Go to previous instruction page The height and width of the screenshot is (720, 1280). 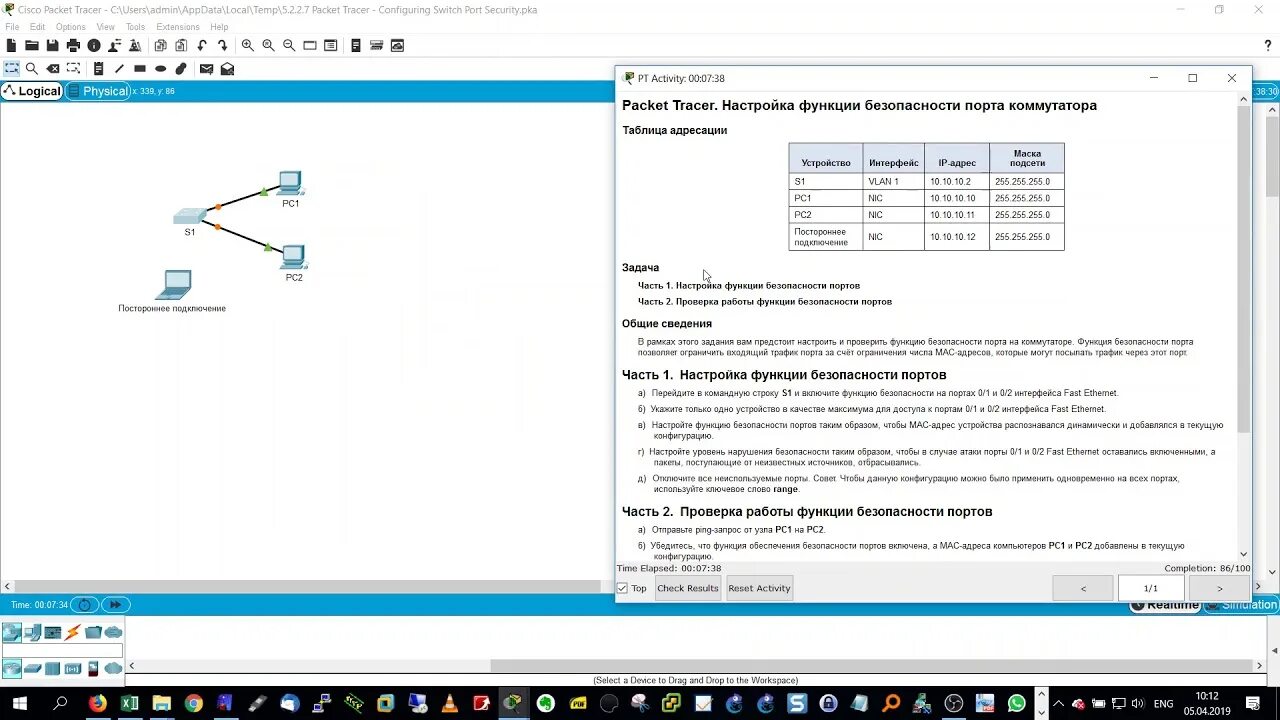(x=1083, y=588)
